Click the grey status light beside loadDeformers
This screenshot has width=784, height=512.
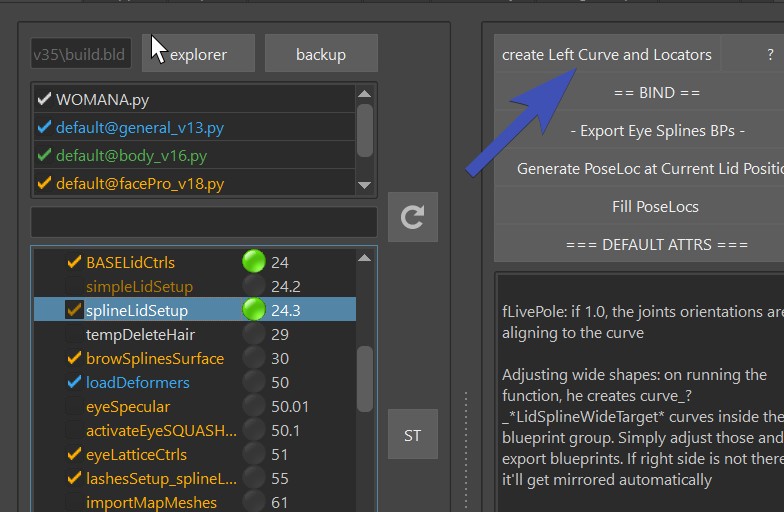254,382
